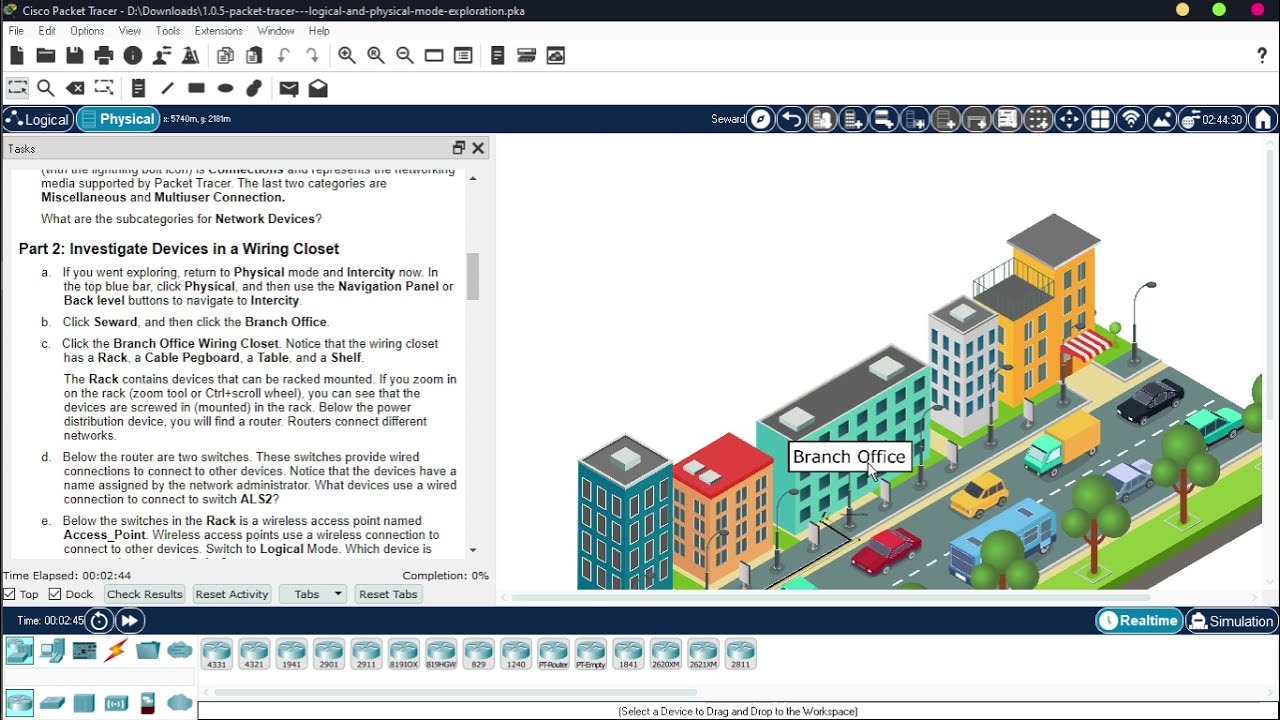This screenshot has height=720, width=1280.
Task: Draw a rectangle shape tool
Action: coord(196,88)
